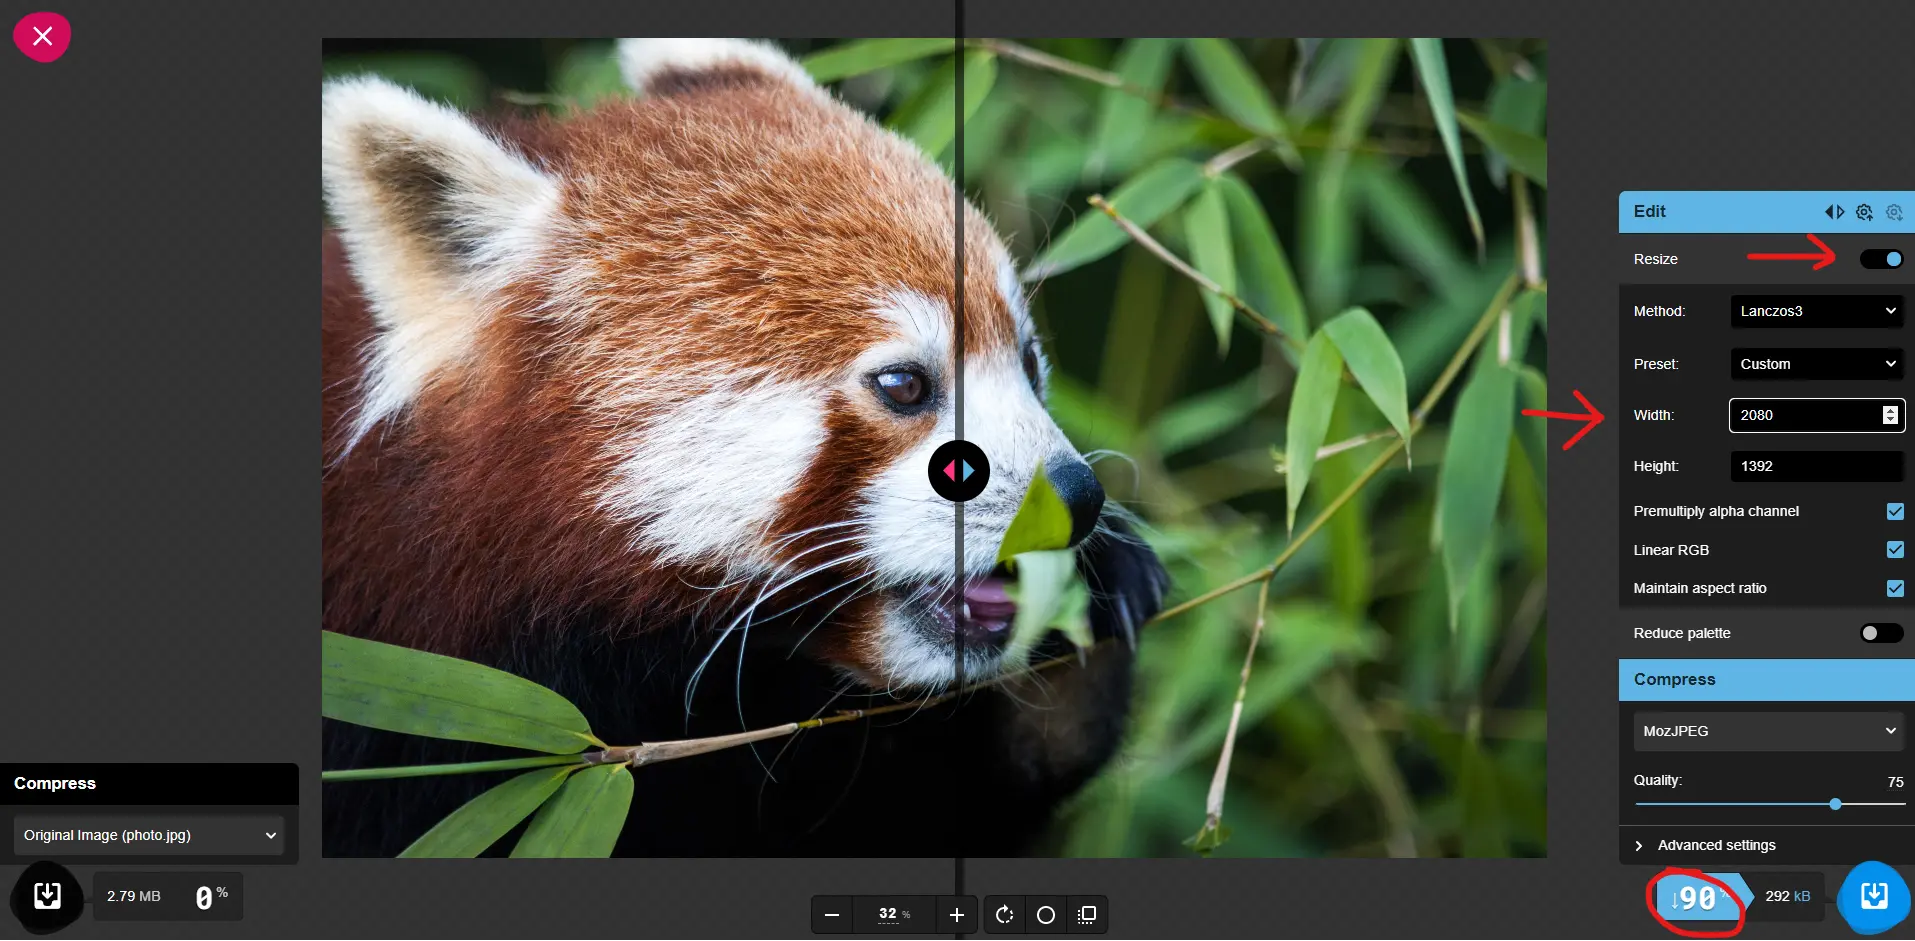Open the Preset dropdown set to Custom
Viewport: 1915px width, 941px height.
[x=1816, y=364]
